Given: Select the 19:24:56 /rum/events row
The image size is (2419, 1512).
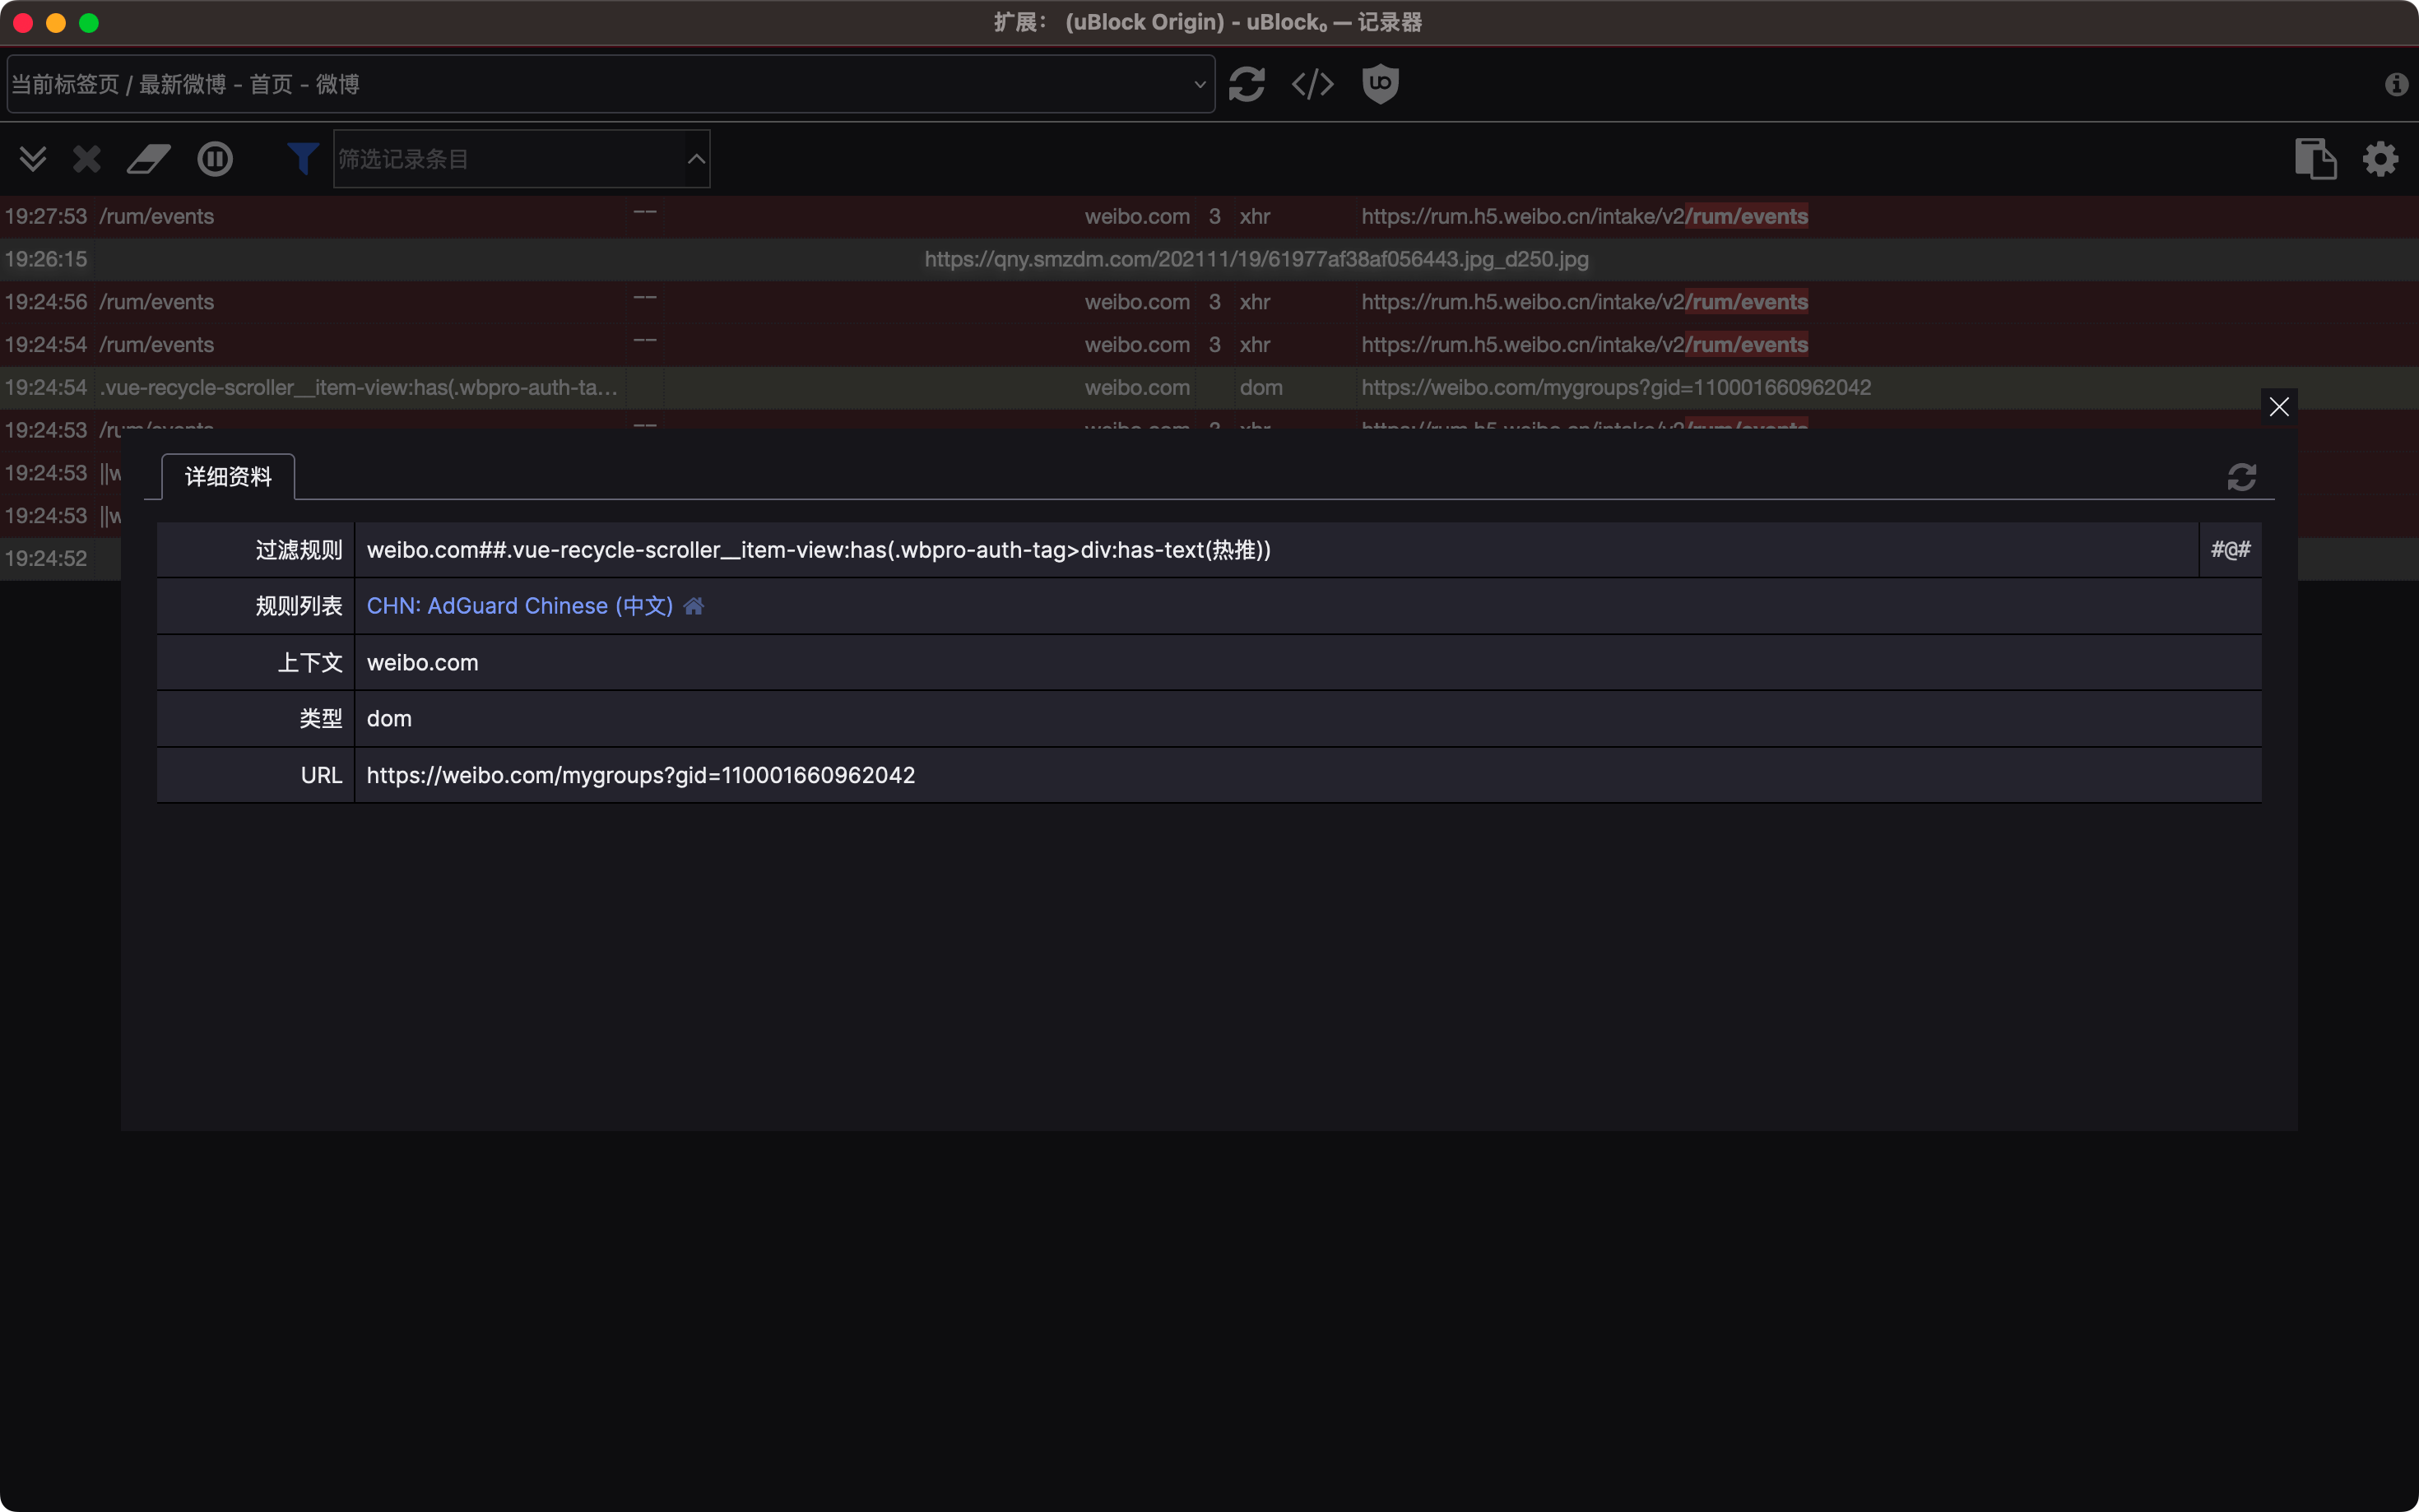Looking at the screenshot, I should point(1209,302).
